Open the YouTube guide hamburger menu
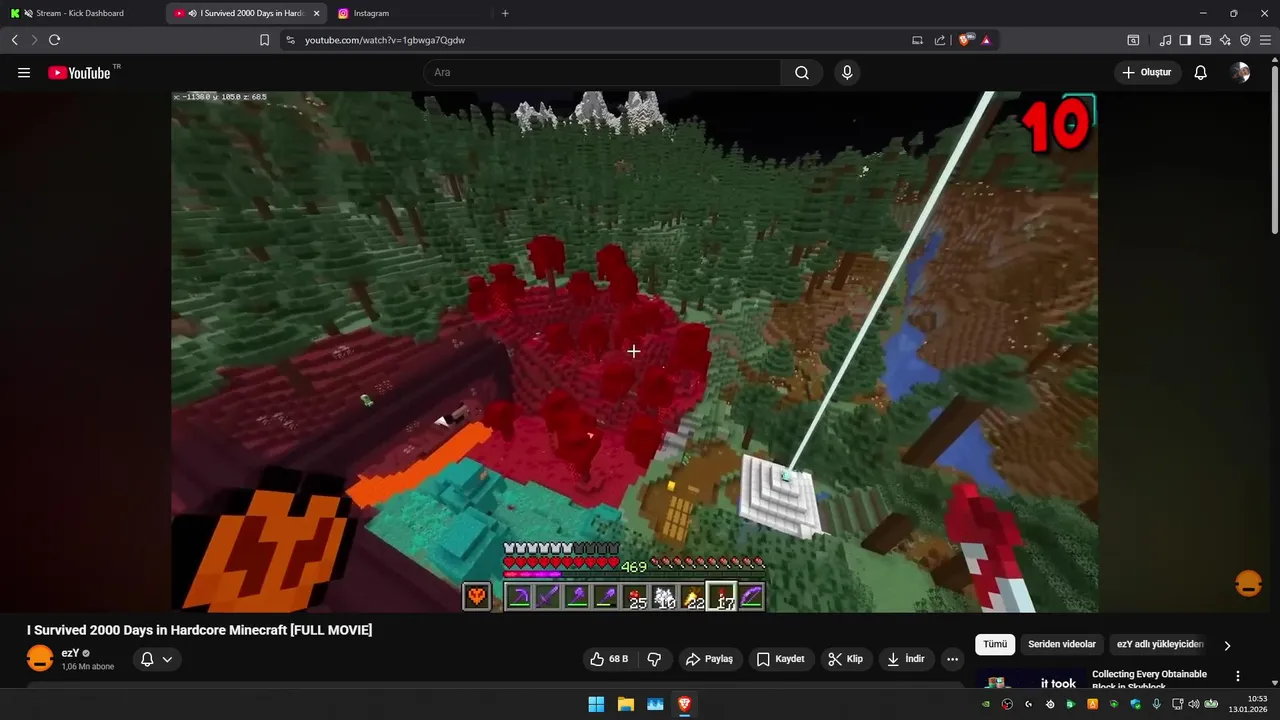This screenshot has width=1280, height=720. click(24, 73)
